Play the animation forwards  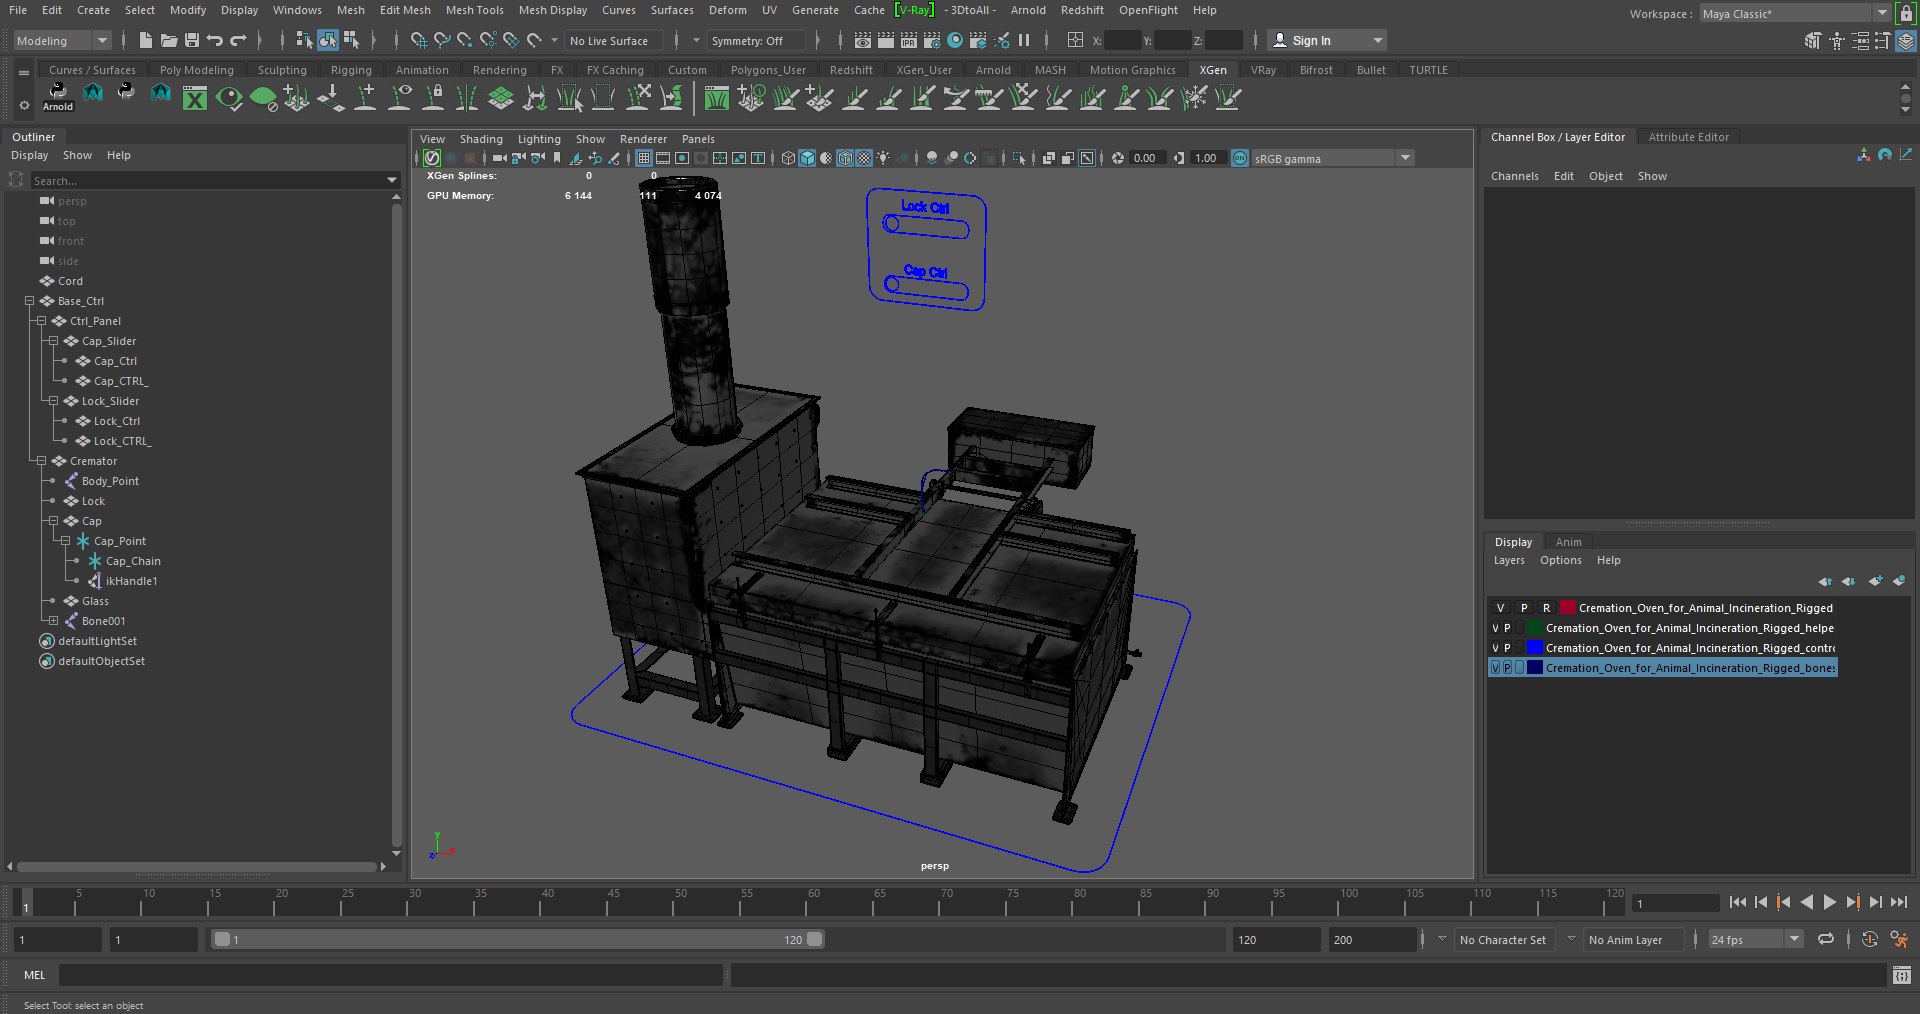coord(1829,902)
